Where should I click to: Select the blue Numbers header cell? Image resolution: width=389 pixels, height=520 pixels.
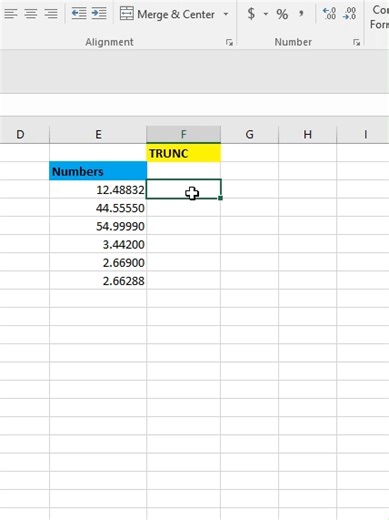98,171
